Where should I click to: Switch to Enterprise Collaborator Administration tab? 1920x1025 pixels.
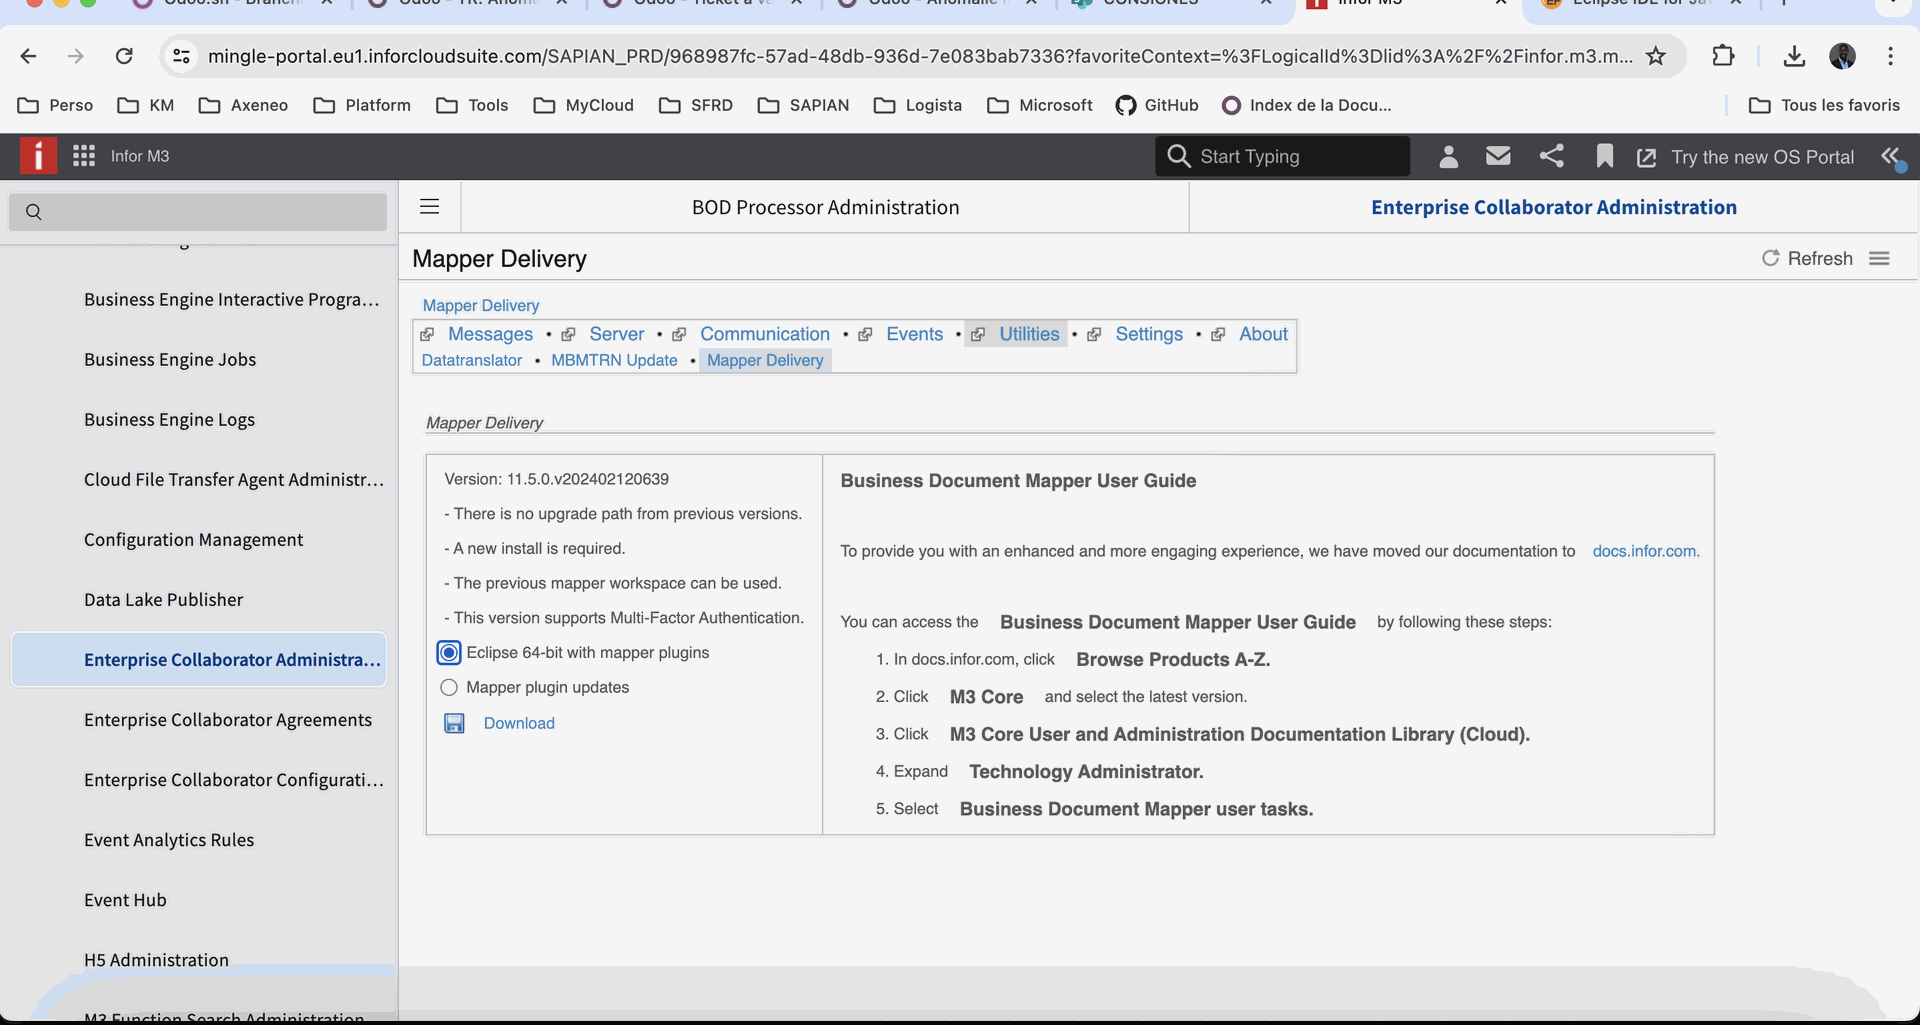point(1554,207)
